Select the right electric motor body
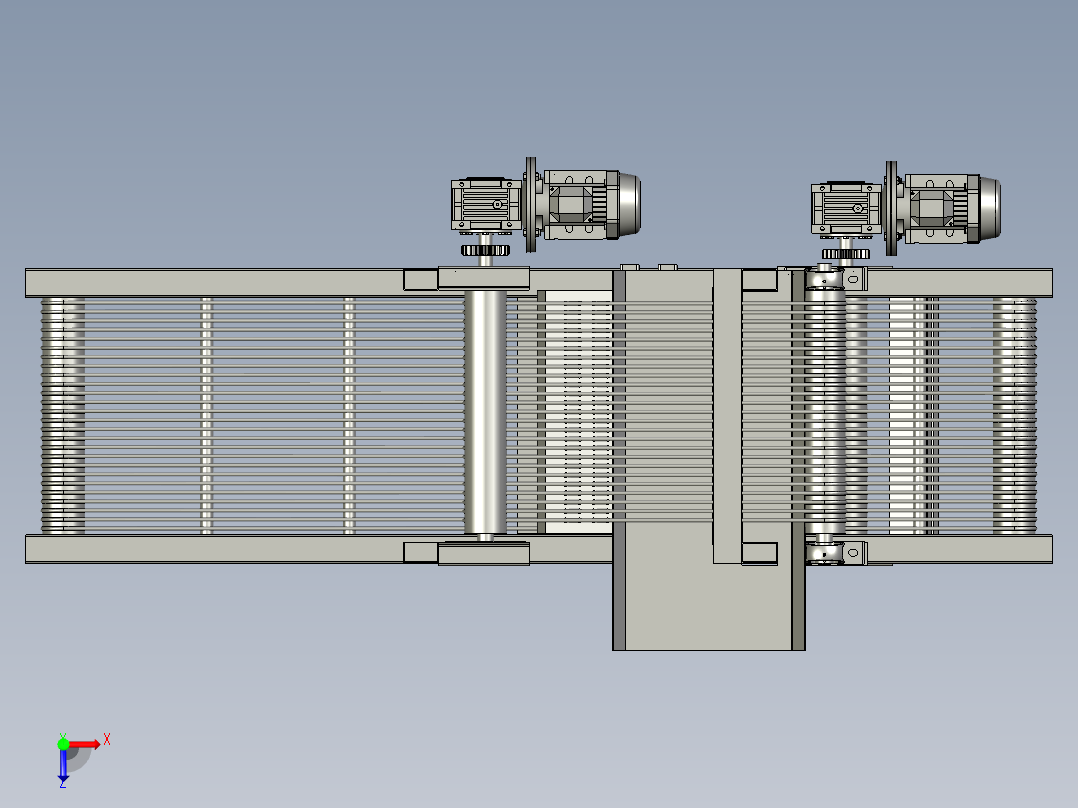Viewport: 1078px width, 808px height. (952, 208)
